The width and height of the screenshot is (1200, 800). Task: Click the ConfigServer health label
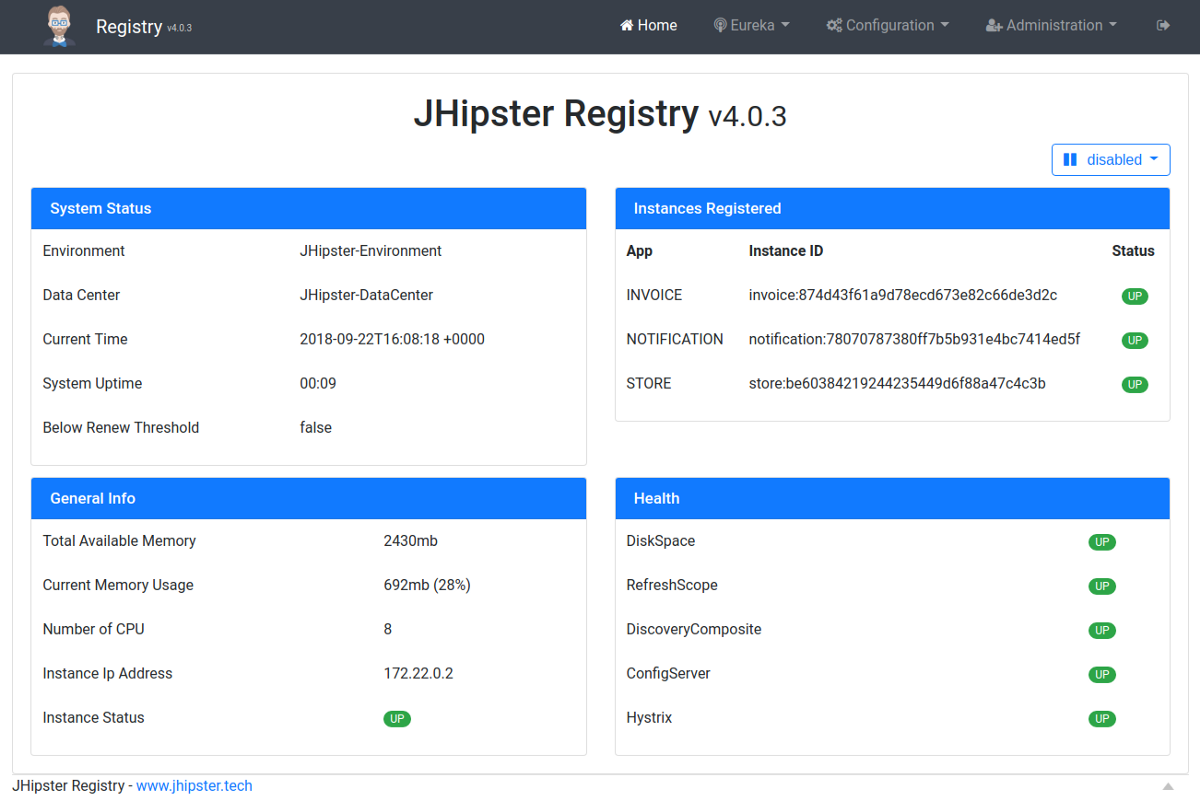click(669, 673)
